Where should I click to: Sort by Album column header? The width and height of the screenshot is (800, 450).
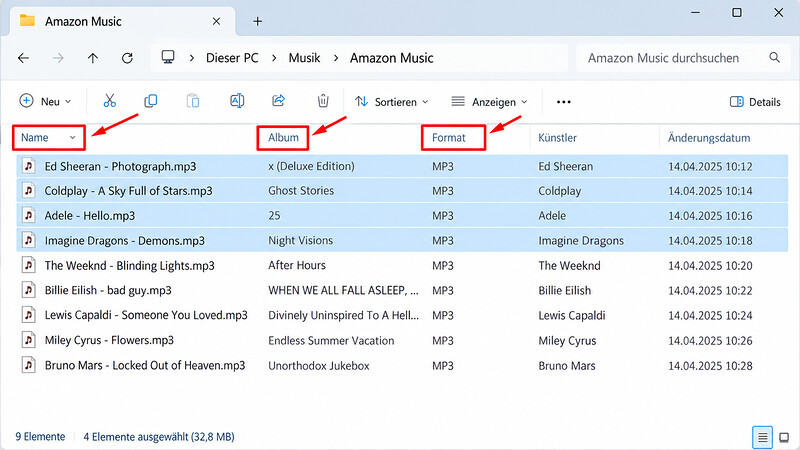coord(283,138)
